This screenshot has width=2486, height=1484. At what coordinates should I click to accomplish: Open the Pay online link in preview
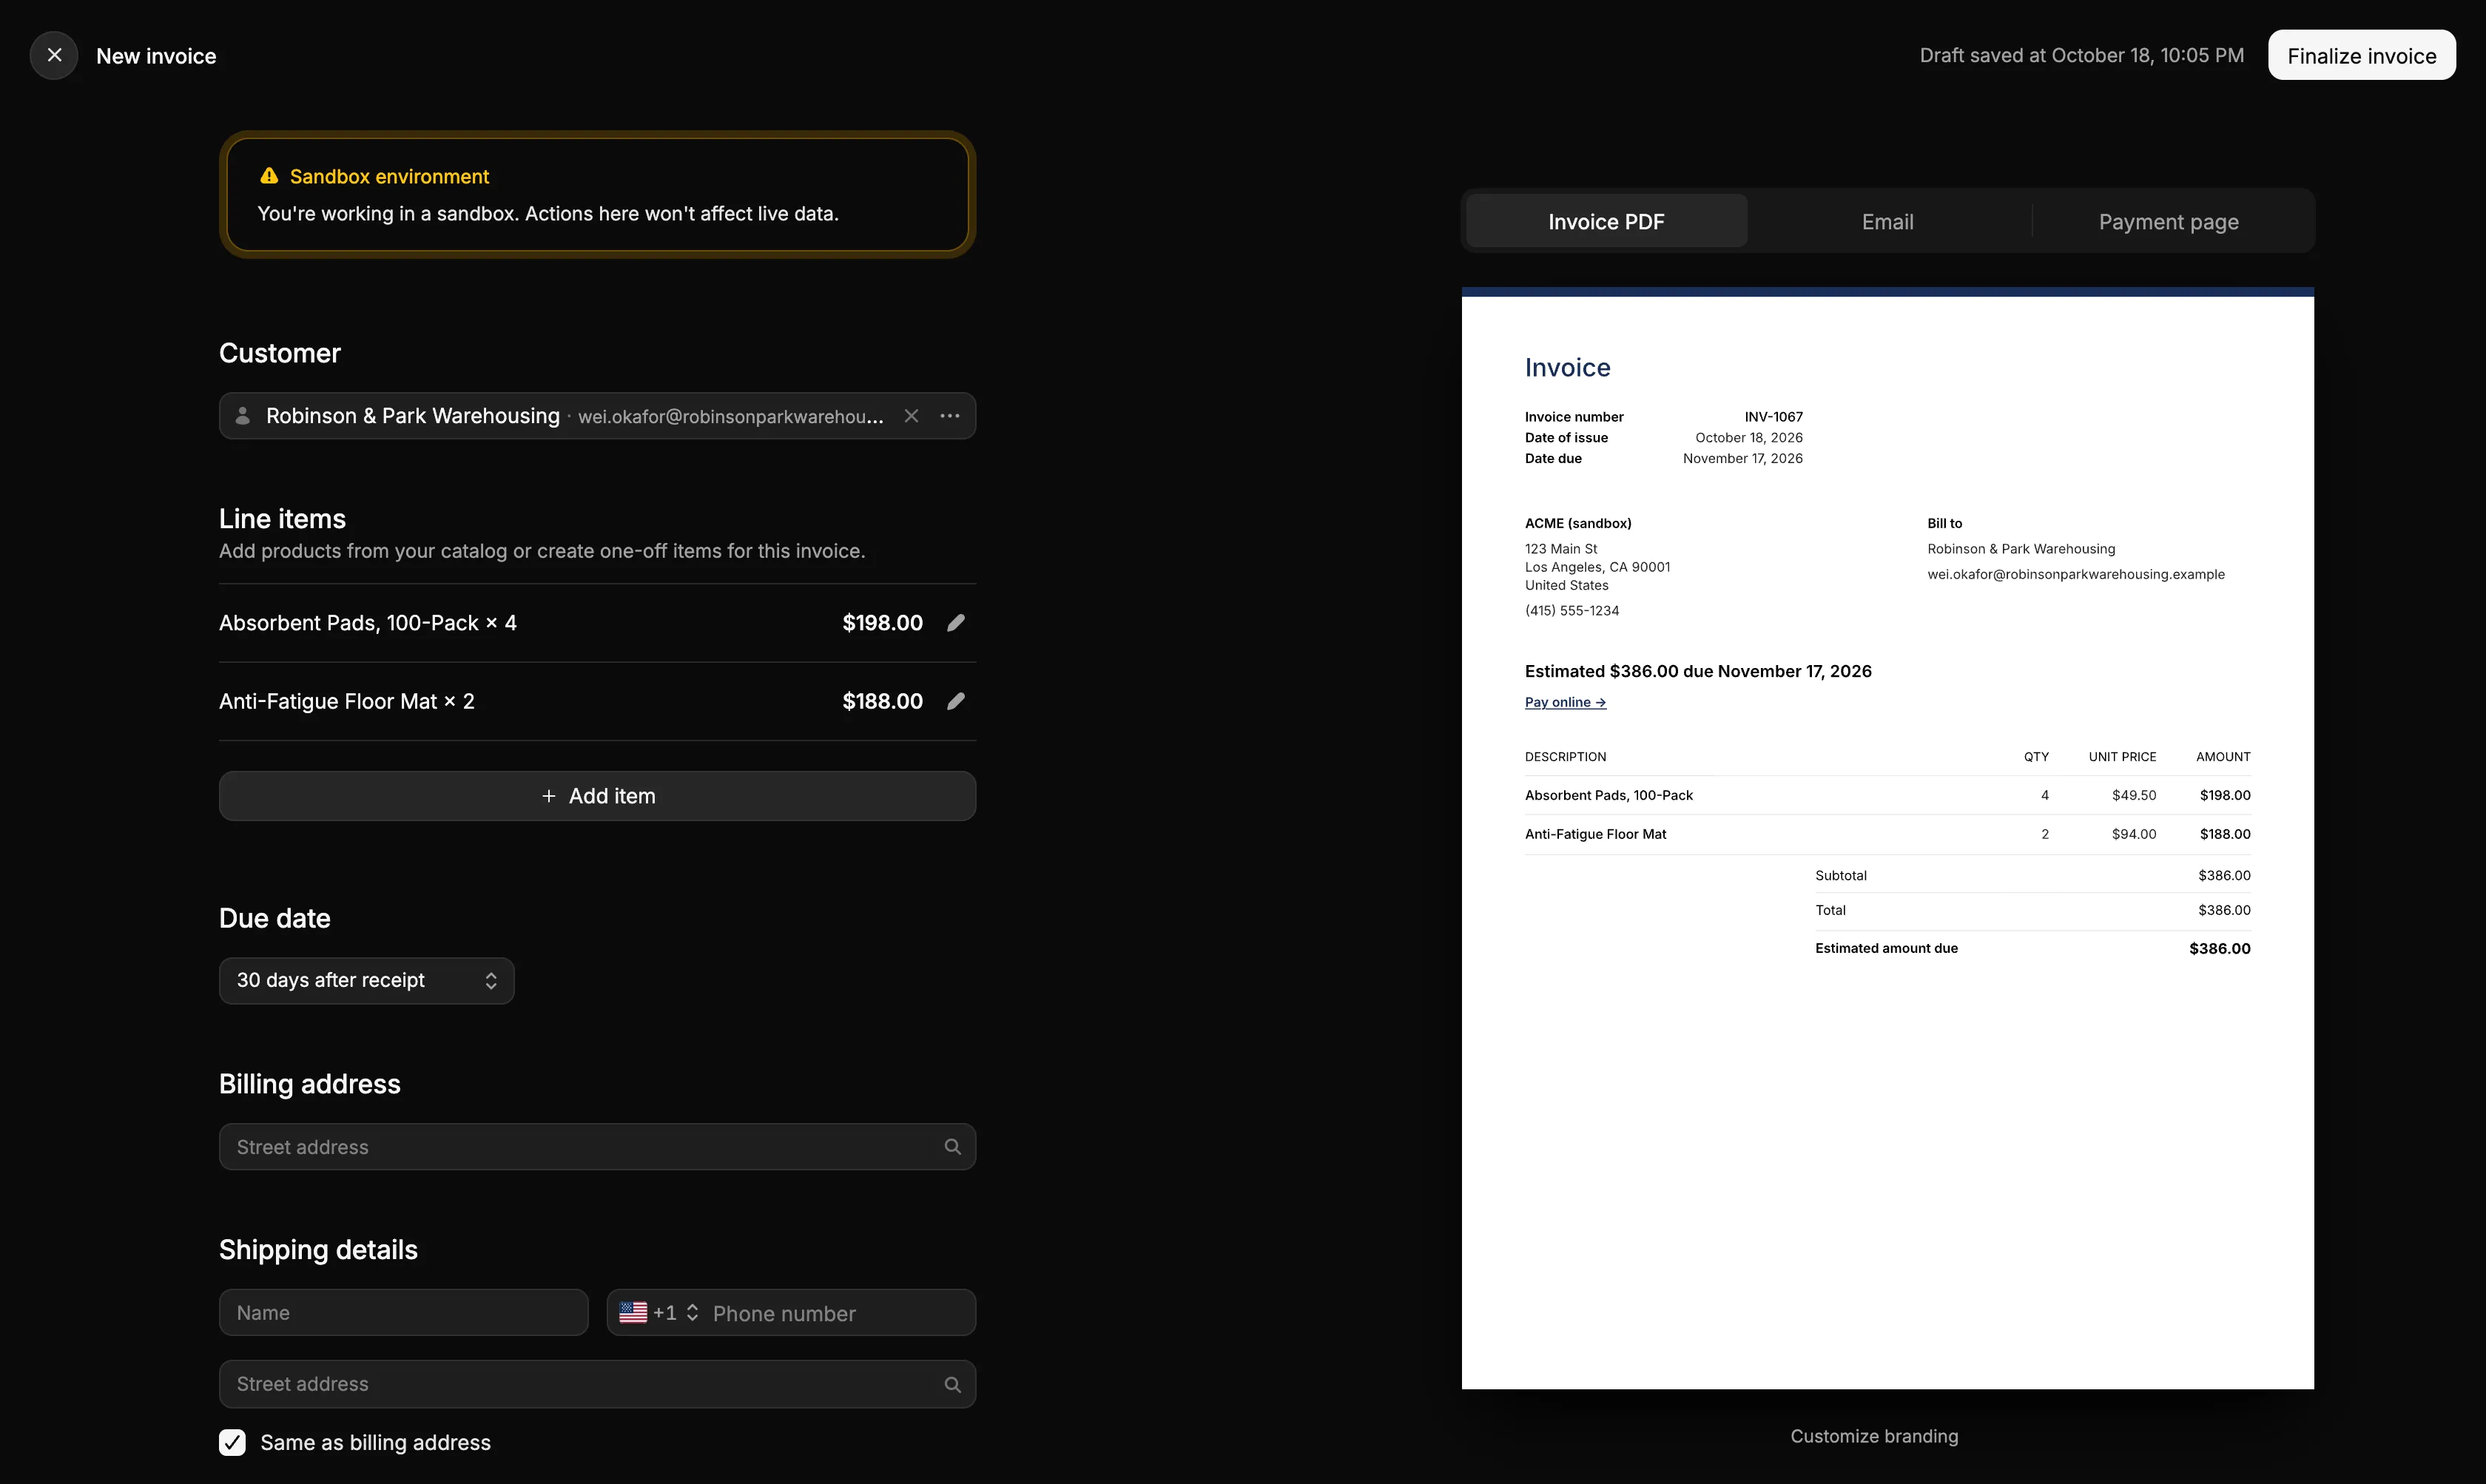(1565, 702)
